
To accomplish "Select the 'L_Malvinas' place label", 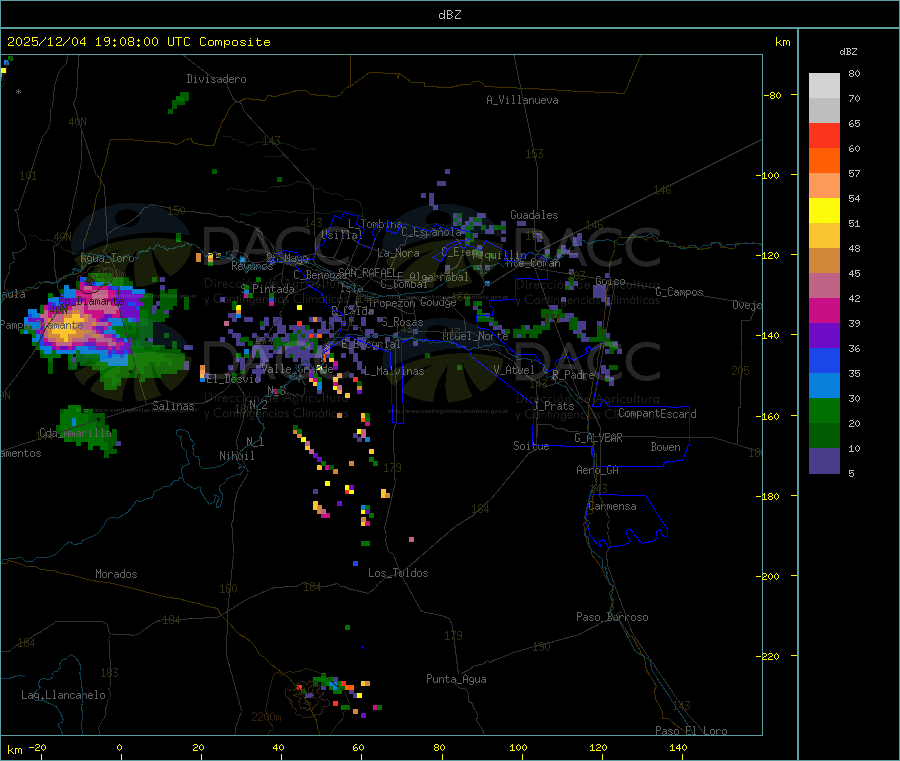I will click(x=394, y=371).
